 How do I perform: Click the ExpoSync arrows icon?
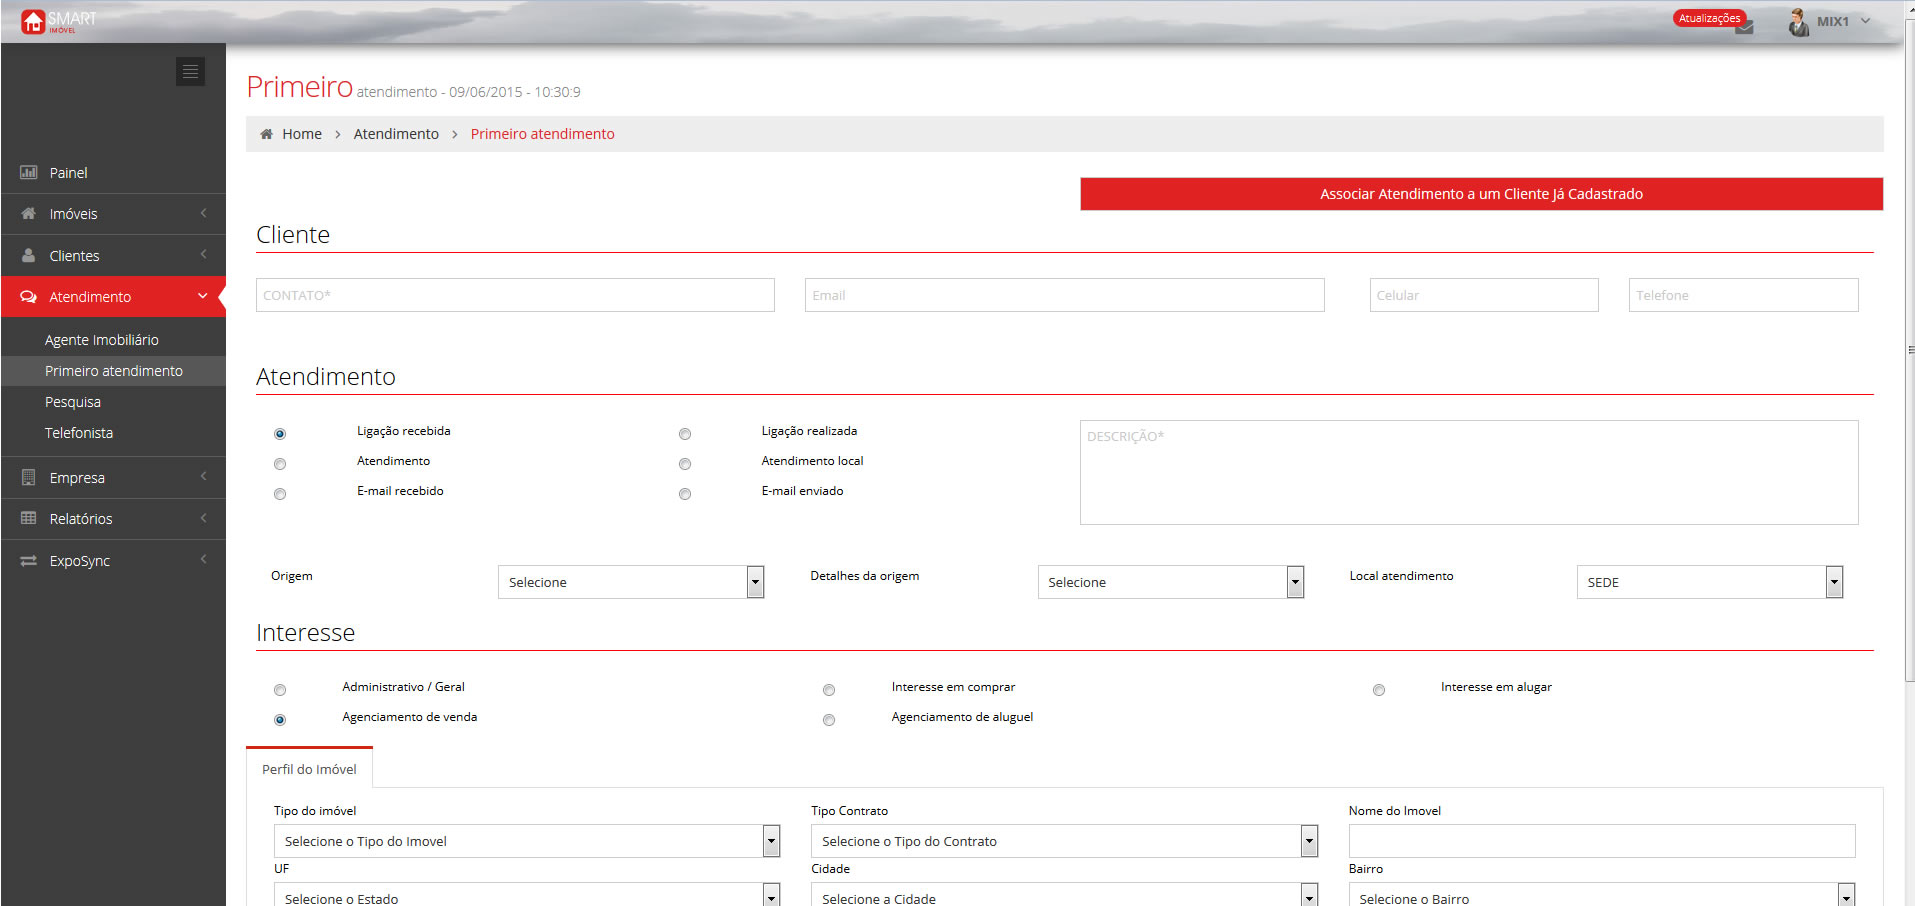pos(29,561)
